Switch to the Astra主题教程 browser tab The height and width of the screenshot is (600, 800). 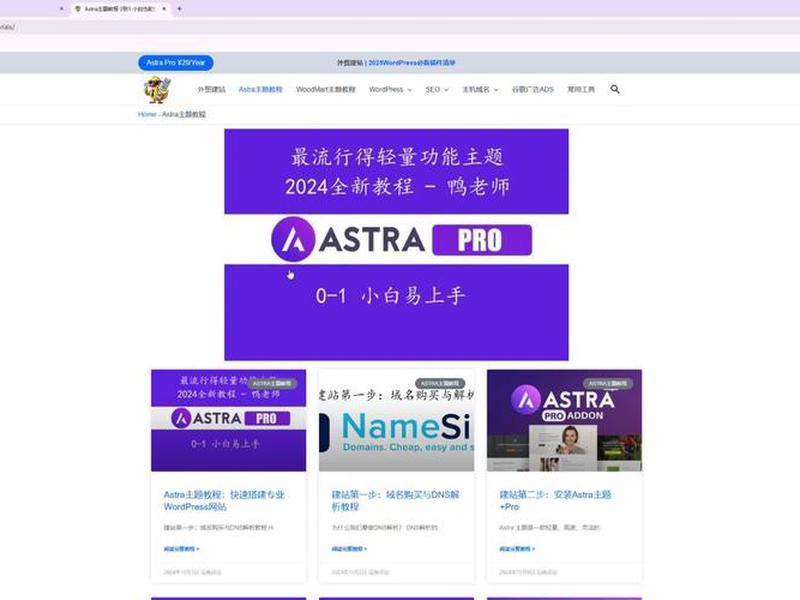(x=119, y=9)
